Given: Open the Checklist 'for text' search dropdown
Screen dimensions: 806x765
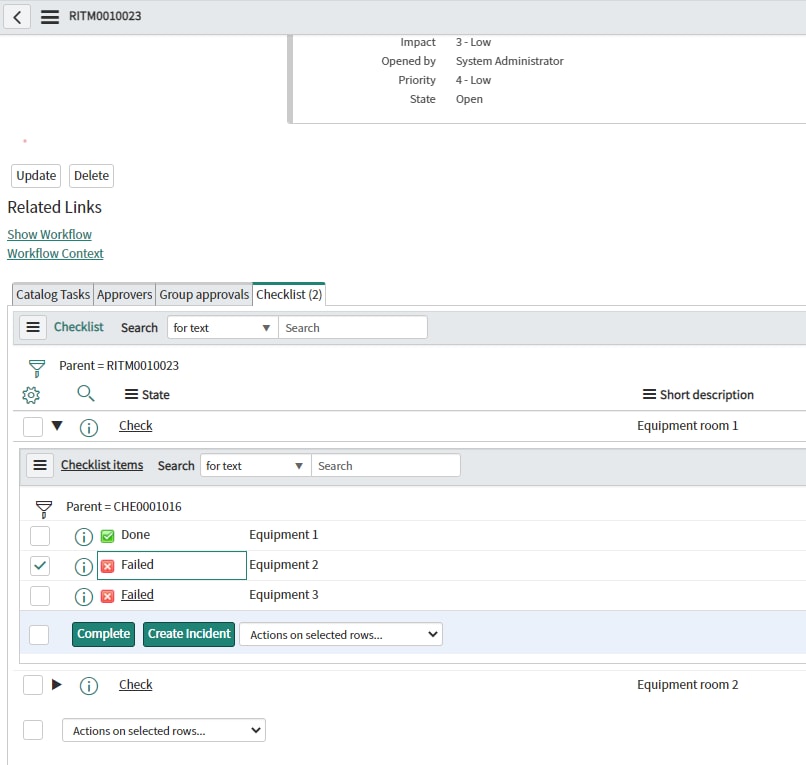Looking at the screenshot, I should [x=223, y=327].
